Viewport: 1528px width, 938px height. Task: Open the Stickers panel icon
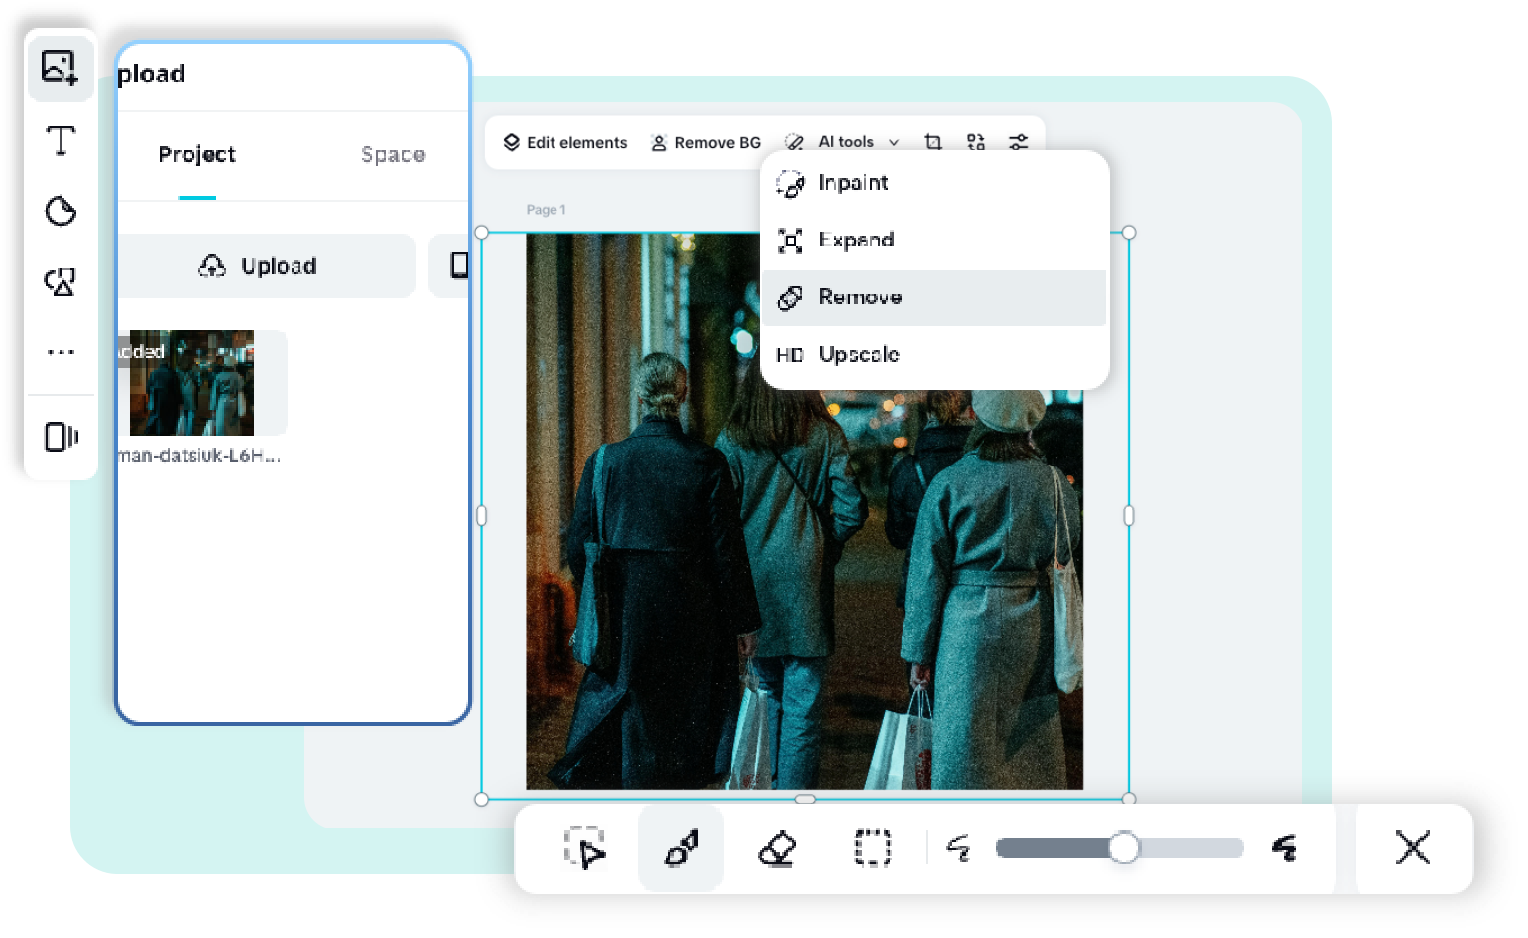61,211
